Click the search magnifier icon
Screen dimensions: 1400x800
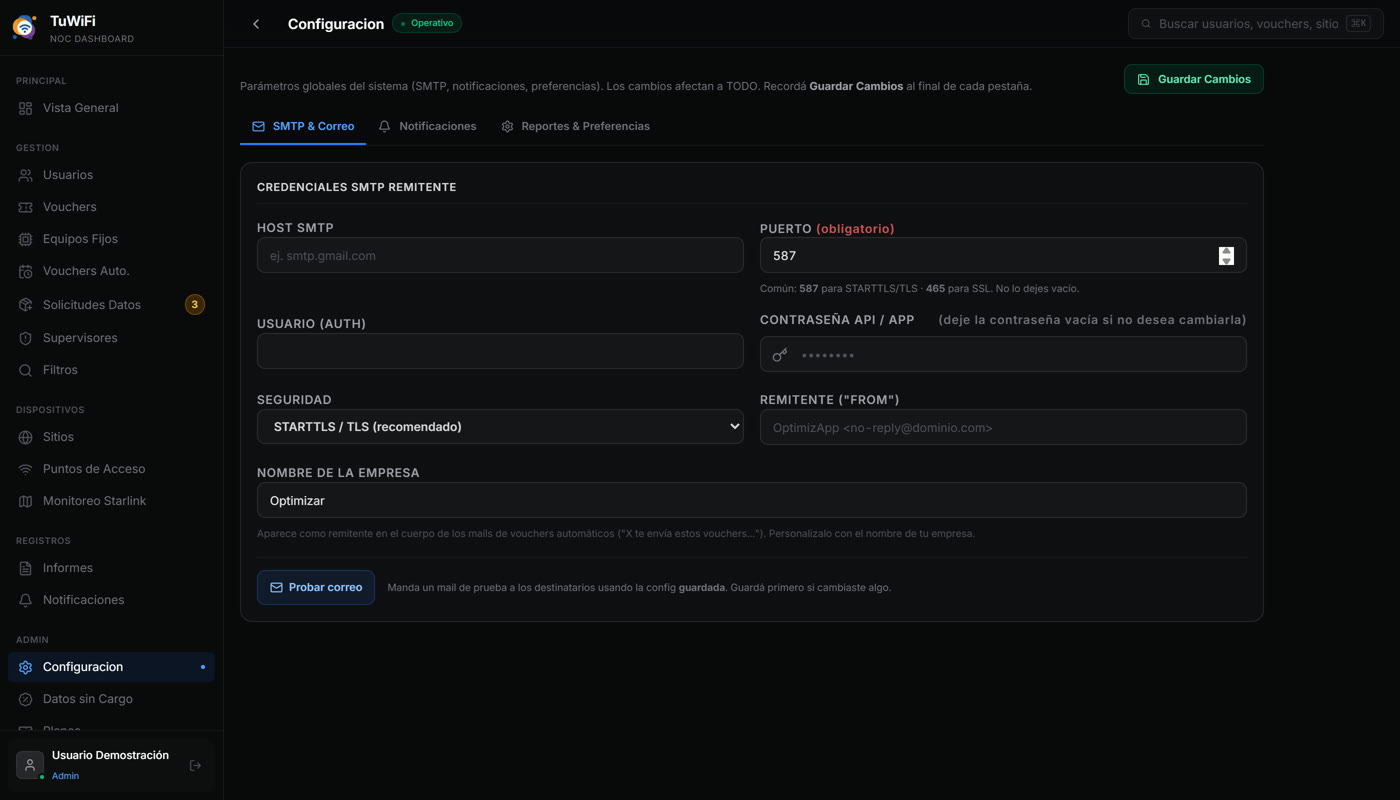pyautogui.click(x=1146, y=24)
